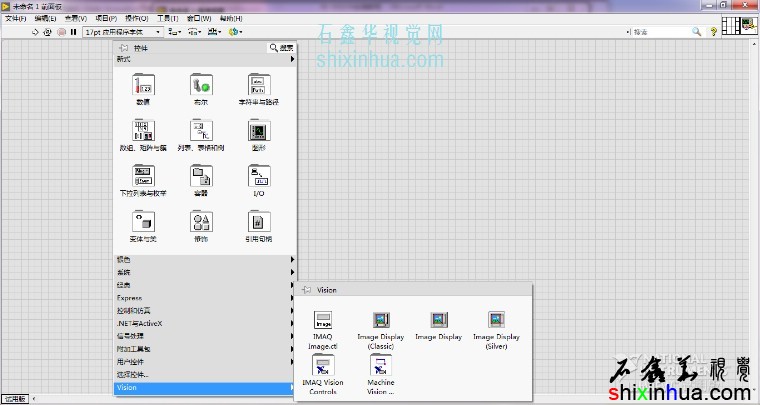Open the 17pt application font dropdown
760x405 pixels.
tap(122, 32)
